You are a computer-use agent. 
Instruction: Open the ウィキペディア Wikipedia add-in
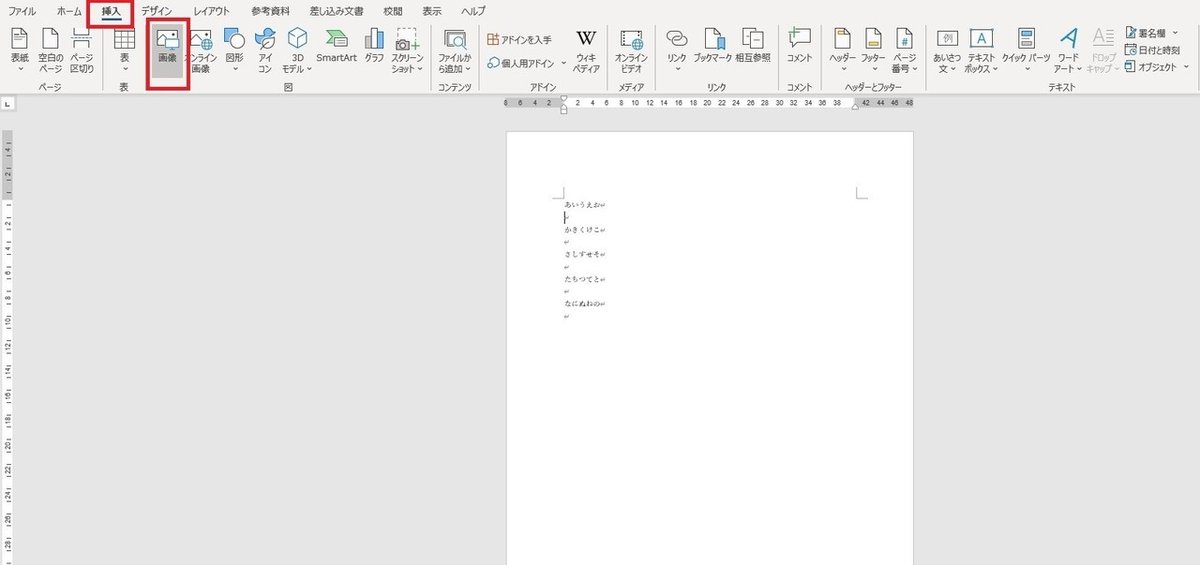[x=586, y=50]
